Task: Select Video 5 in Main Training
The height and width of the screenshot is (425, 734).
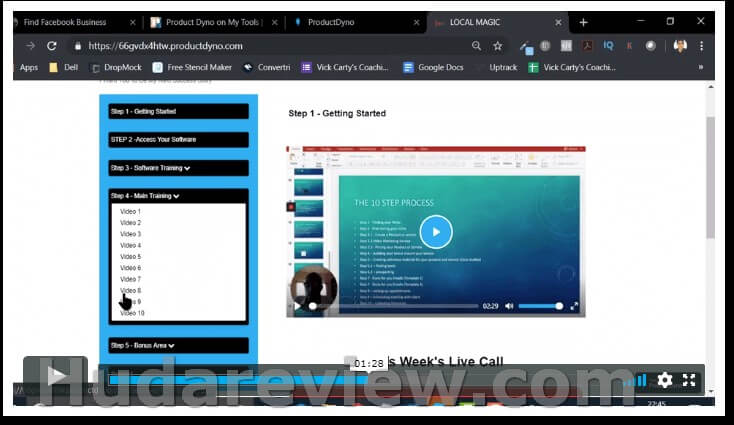Action: coord(130,256)
